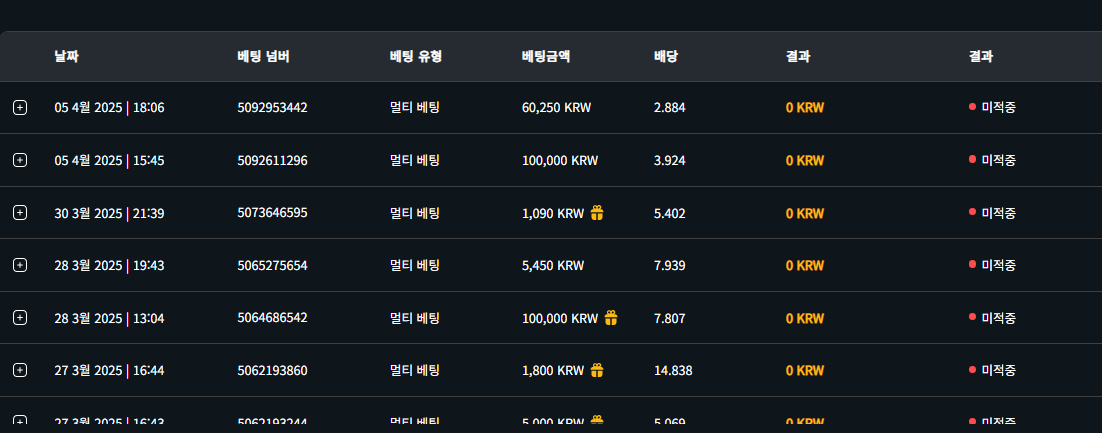
Task: Click the 베팅 유형 column header
Action: 415,56
